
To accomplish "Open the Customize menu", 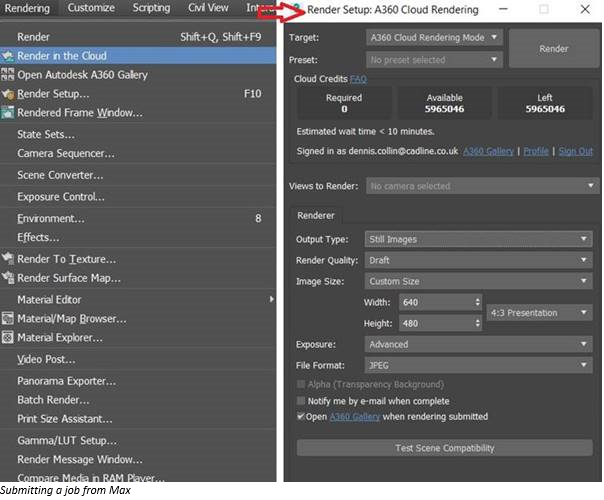I will [x=91, y=8].
